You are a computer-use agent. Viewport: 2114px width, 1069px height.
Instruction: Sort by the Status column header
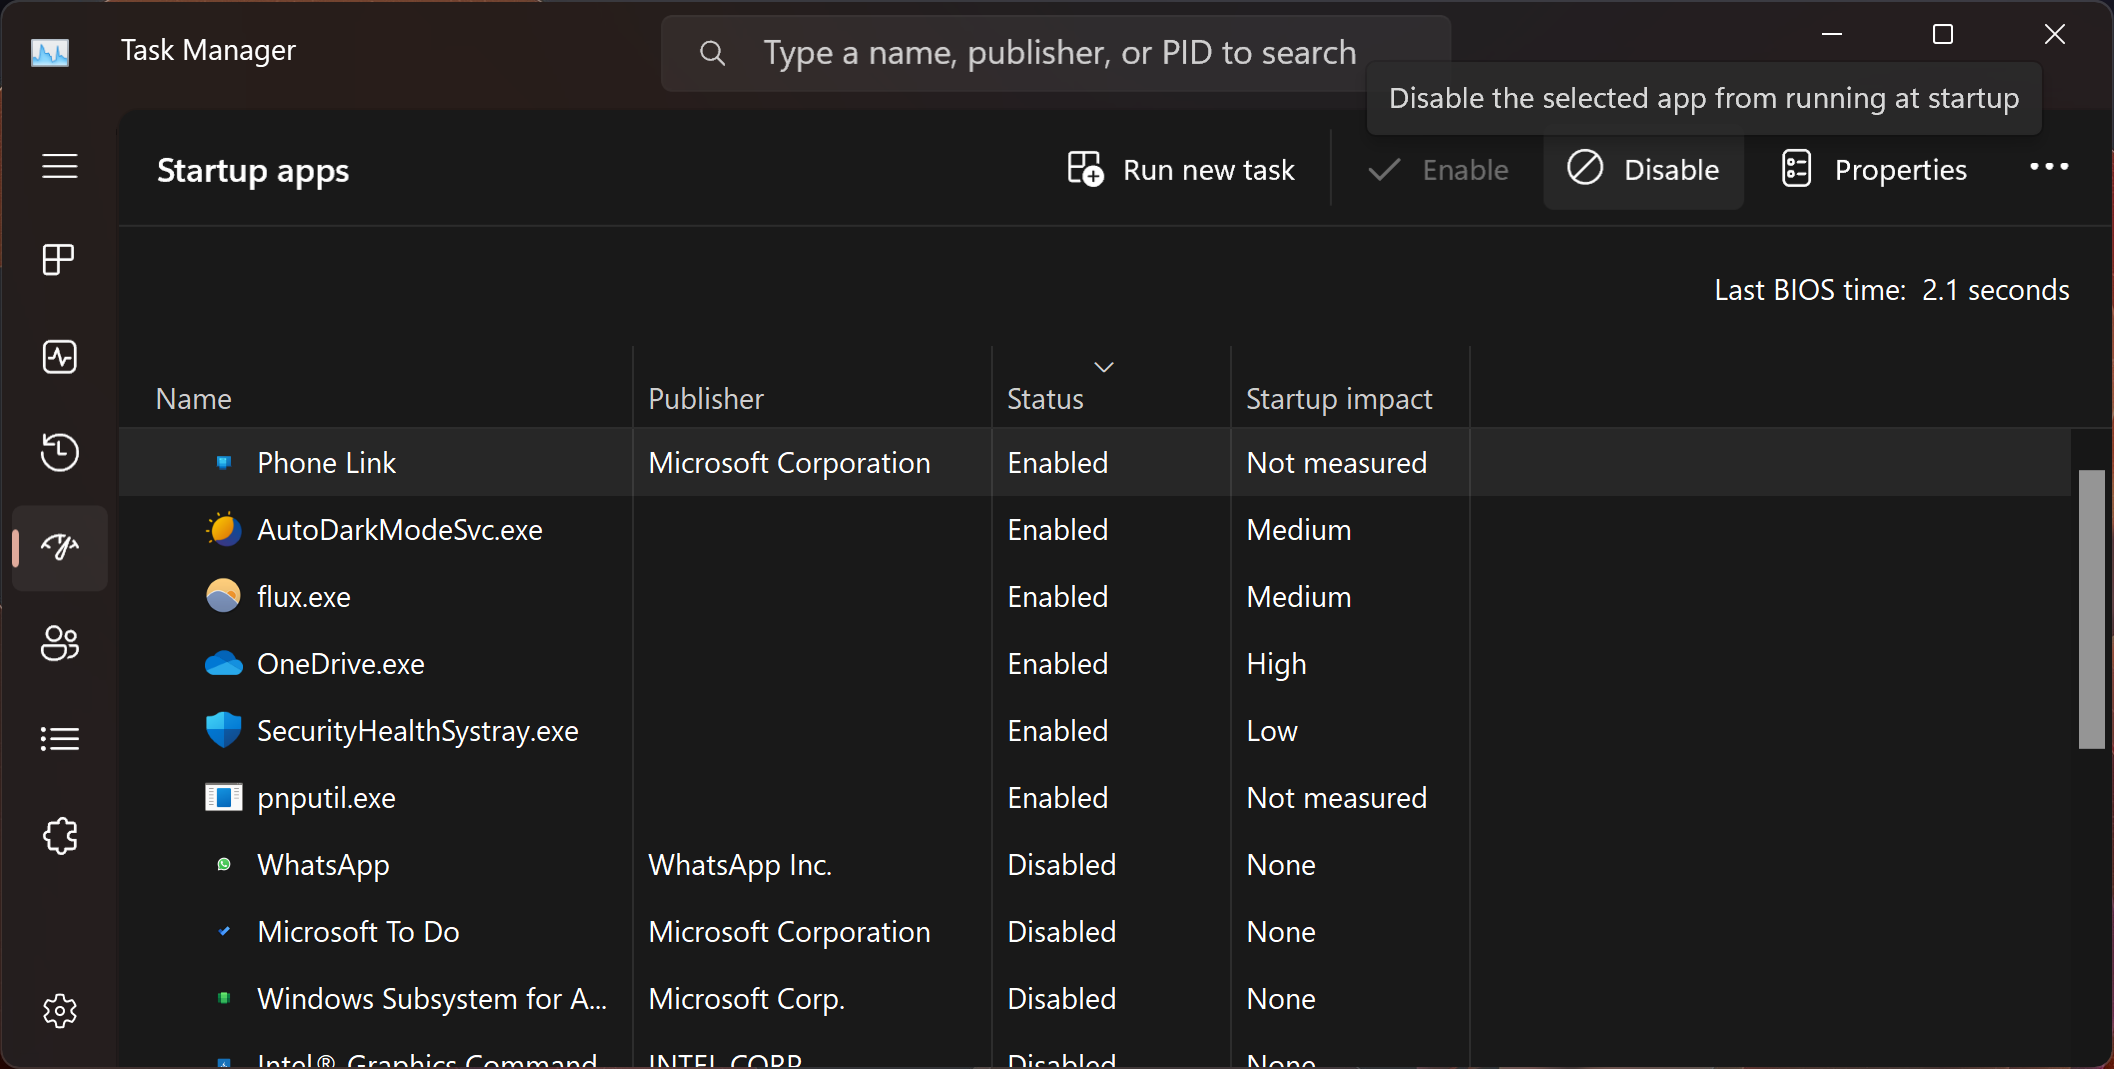[1045, 399]
